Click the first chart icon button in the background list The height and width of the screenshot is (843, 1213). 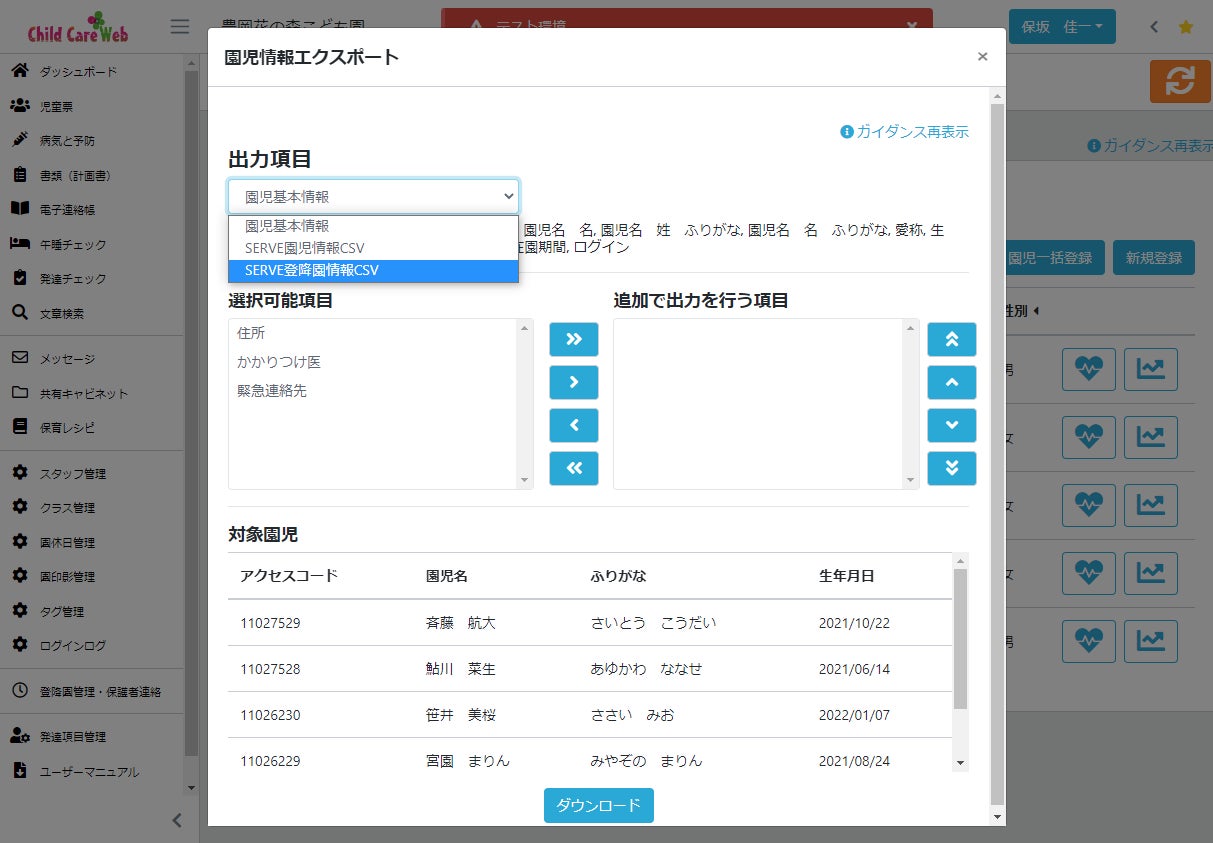coord(1151,369)
